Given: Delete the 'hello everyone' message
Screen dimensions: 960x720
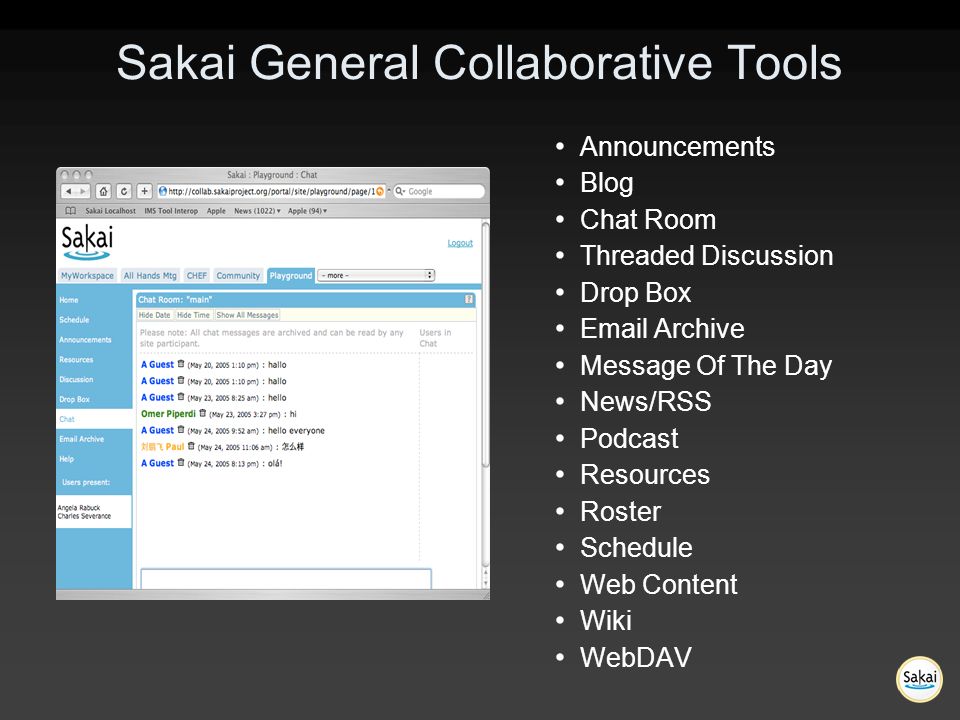Looking at the screenshot, I should click(181, 430).
